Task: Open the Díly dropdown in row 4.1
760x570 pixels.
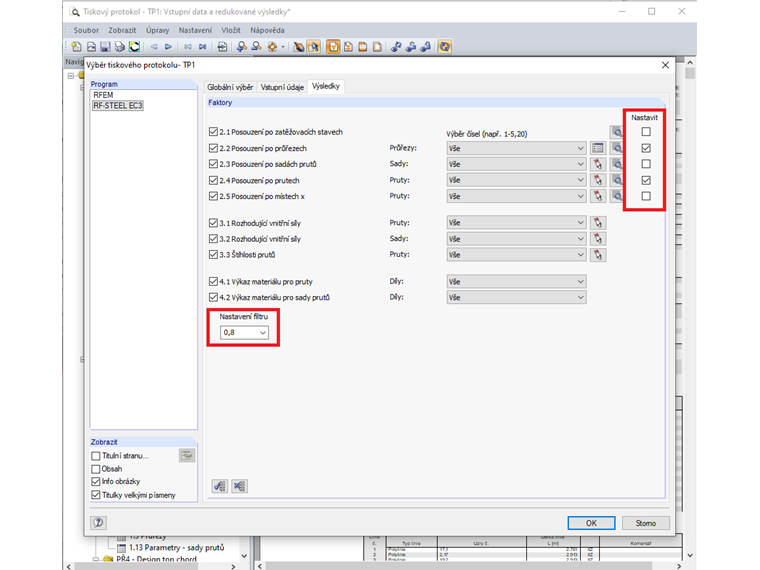Action: (516, 282)
